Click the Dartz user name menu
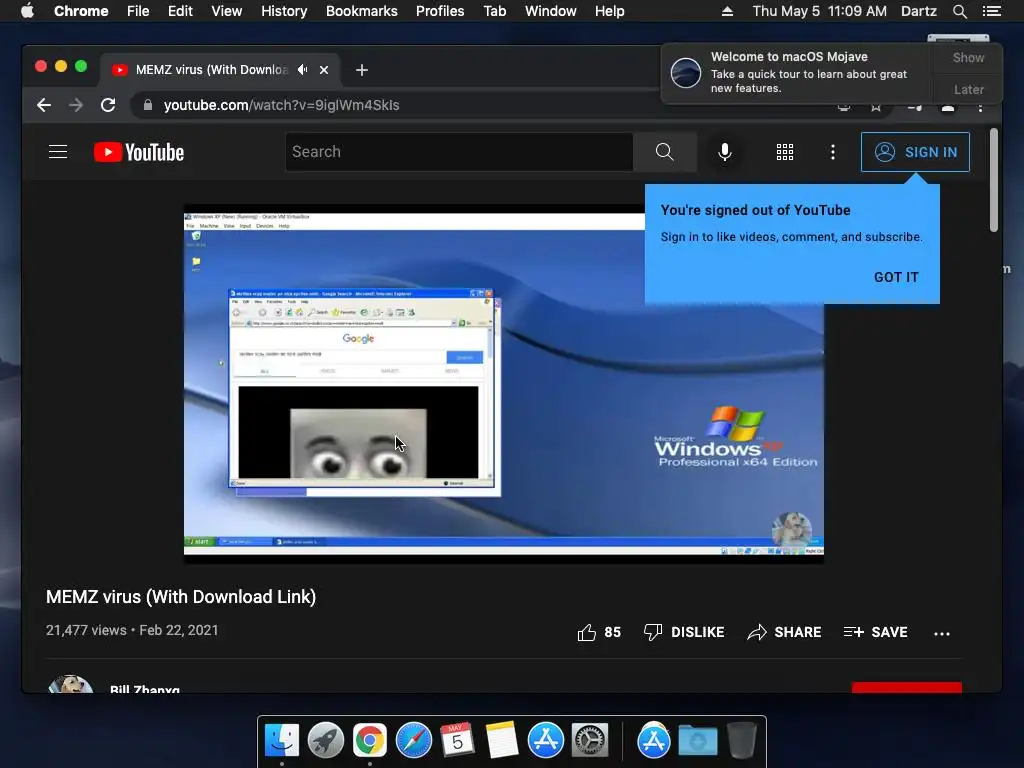 pyautogui.click(x=918, y=11)
